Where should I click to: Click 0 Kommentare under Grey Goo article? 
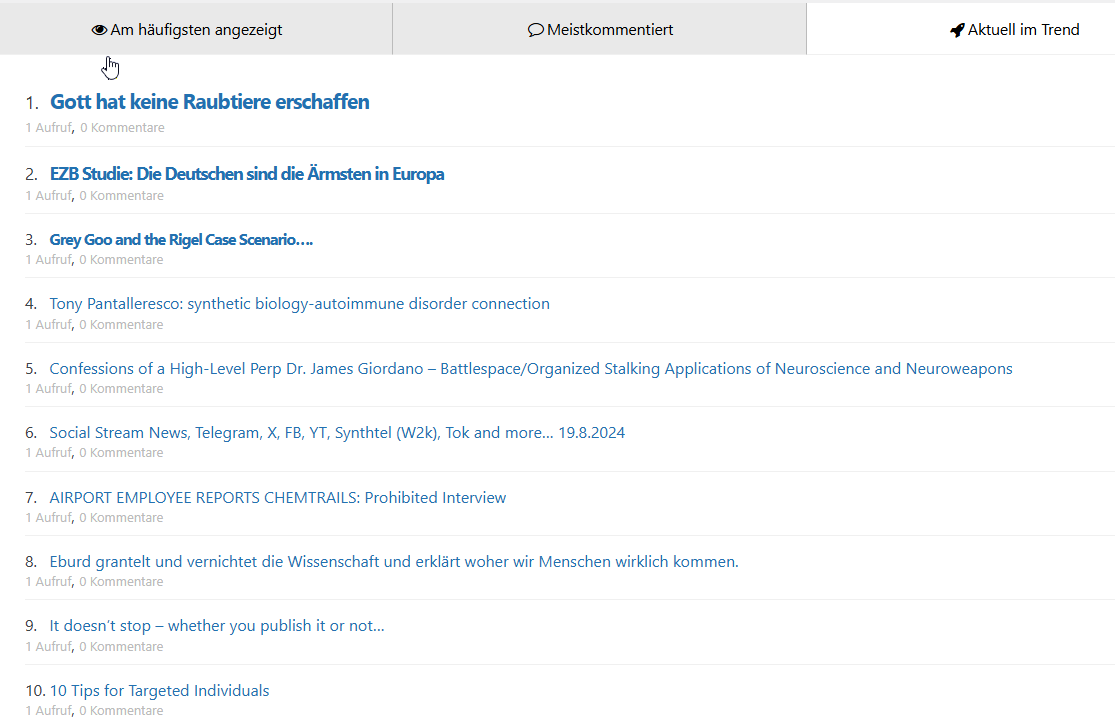122,260
